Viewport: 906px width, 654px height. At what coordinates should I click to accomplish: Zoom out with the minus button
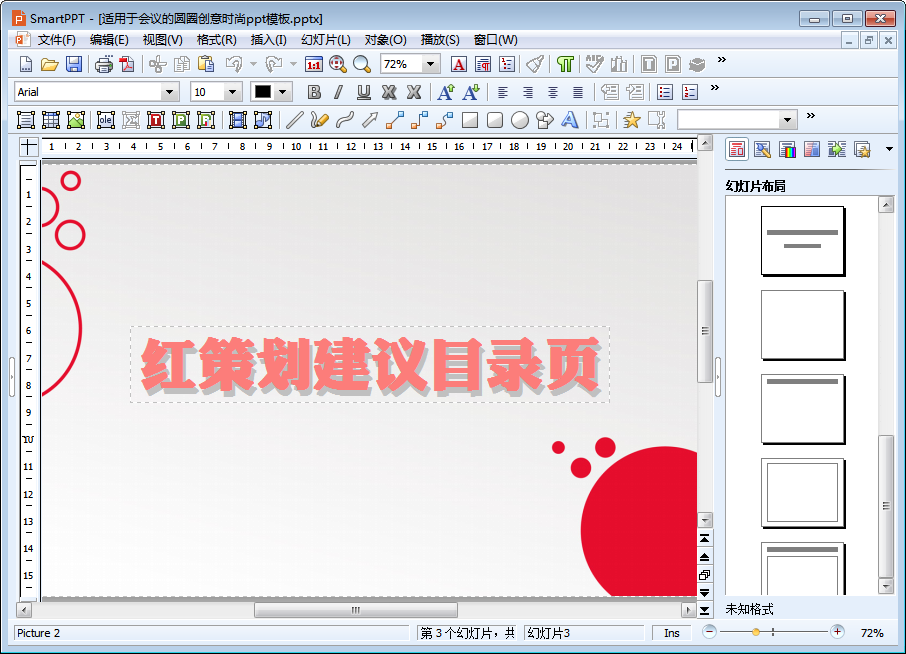710,632
